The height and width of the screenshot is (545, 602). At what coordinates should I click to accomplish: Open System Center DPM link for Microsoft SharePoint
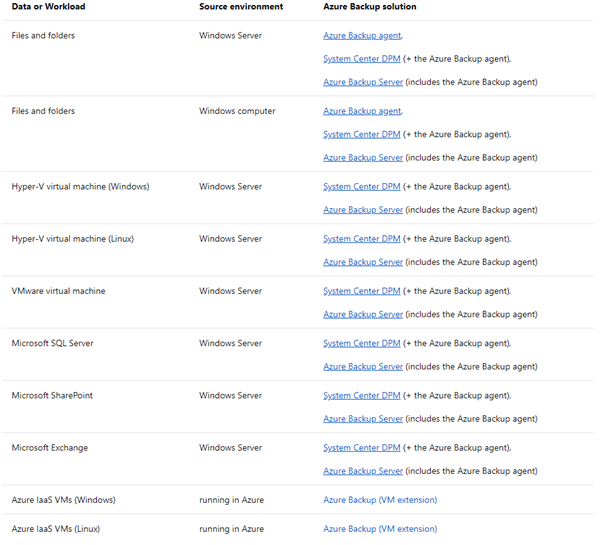(x=362, y=396)
